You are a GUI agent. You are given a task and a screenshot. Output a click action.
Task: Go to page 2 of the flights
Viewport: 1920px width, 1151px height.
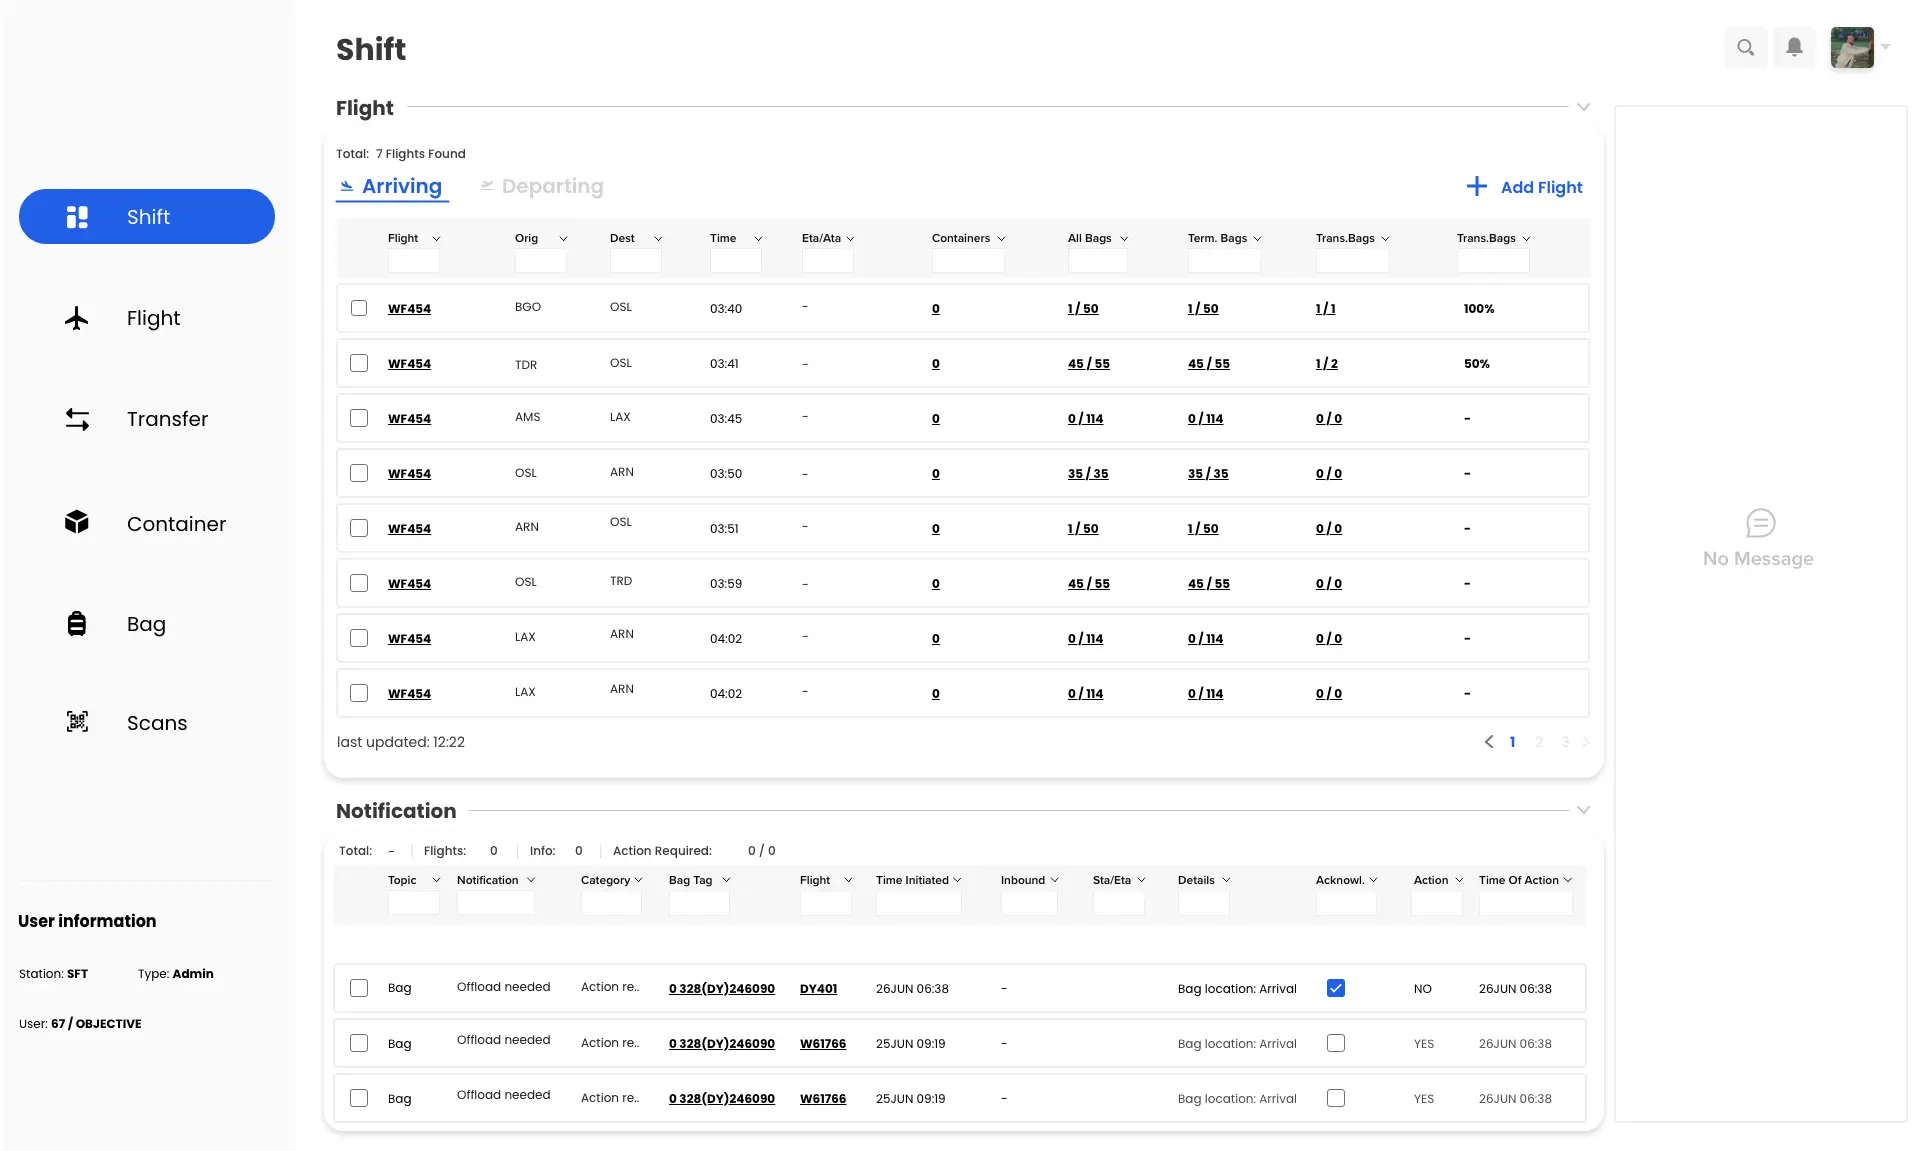click(1538, 742)
